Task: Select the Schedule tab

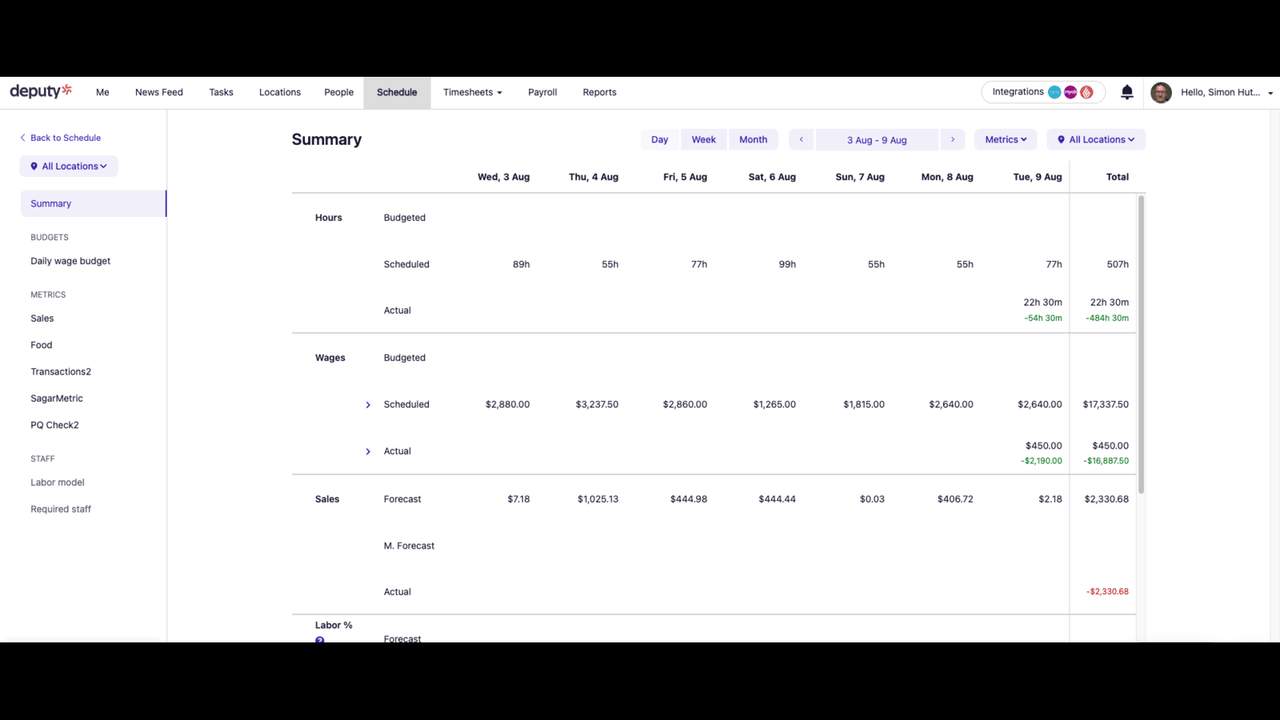Action: click(x=397, y=92)
